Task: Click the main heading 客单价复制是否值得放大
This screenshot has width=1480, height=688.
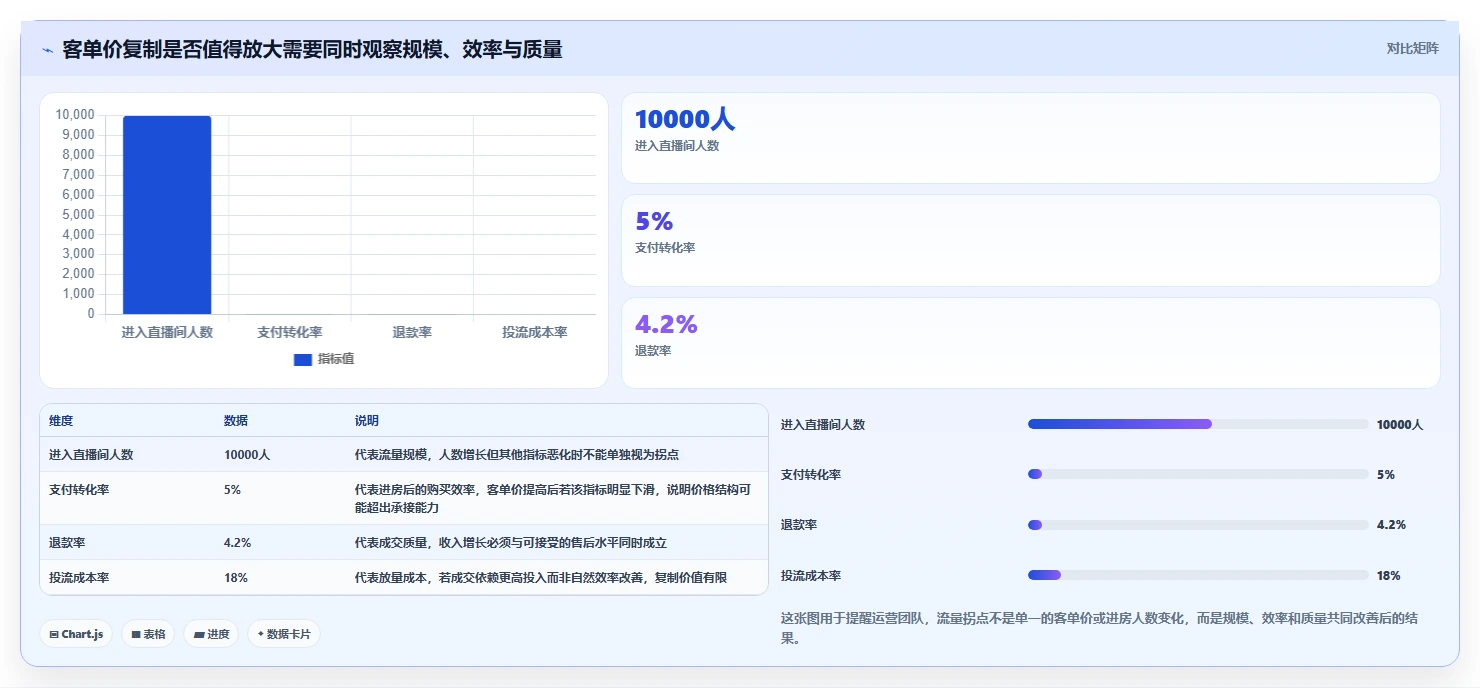Action: pos(312,49)
